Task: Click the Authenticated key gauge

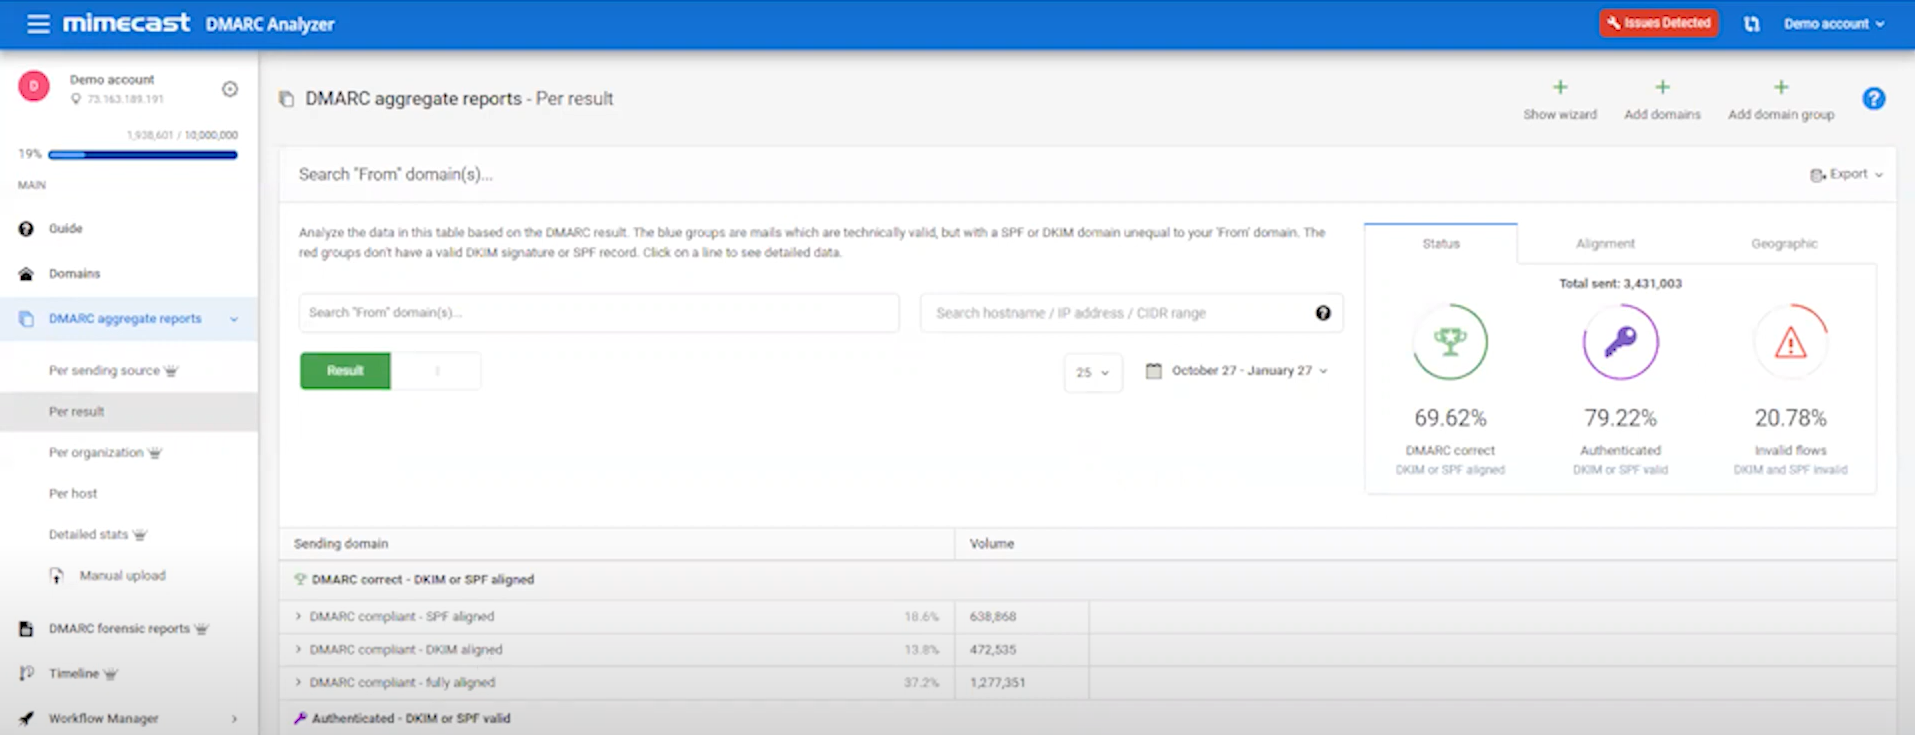Action: click(1620, 342)
